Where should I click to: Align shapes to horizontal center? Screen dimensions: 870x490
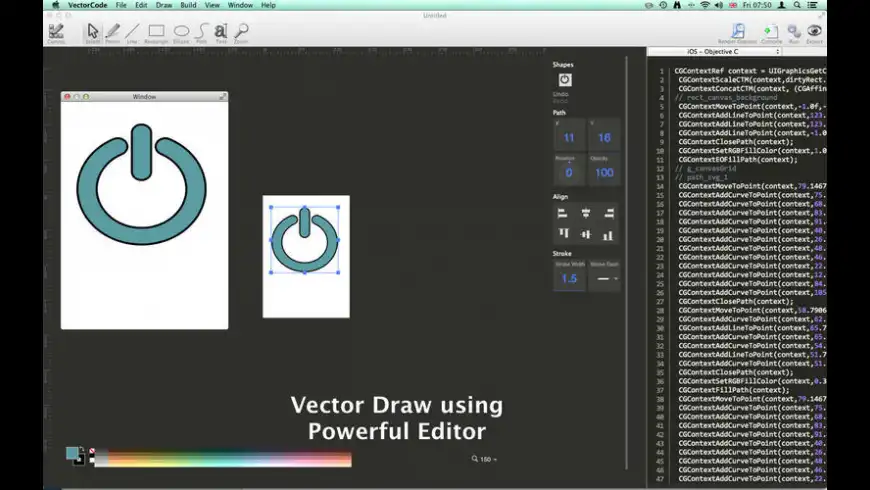pyautogui.click(x=585, y=213)
